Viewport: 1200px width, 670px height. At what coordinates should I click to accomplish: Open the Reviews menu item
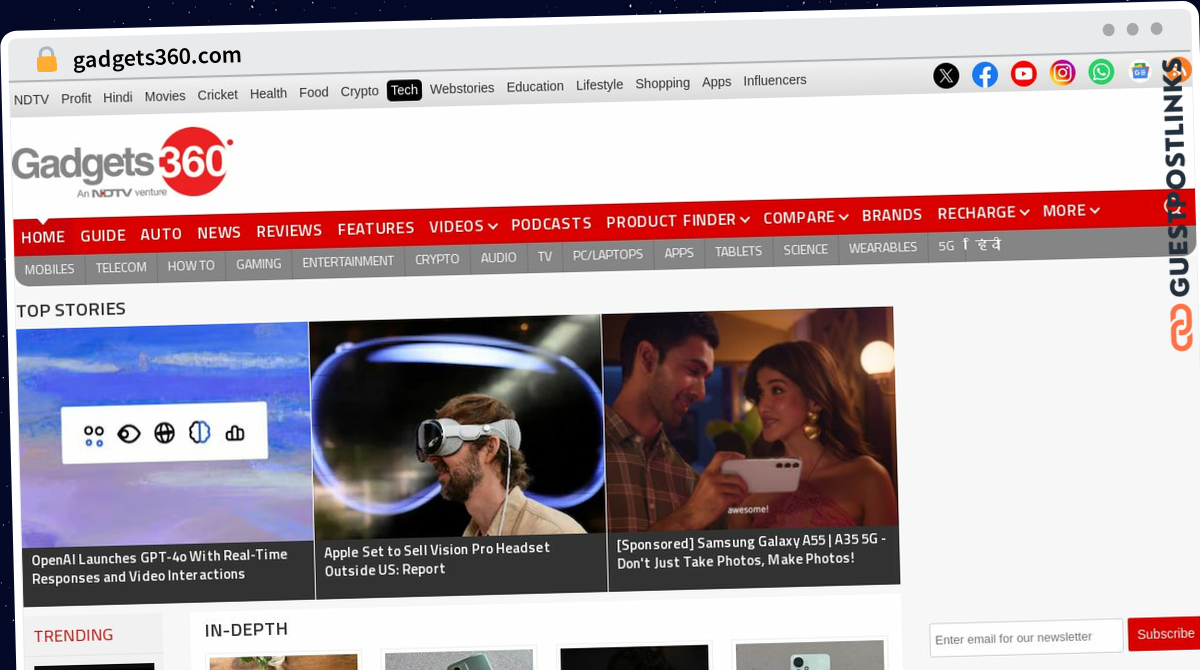point(289,231)
